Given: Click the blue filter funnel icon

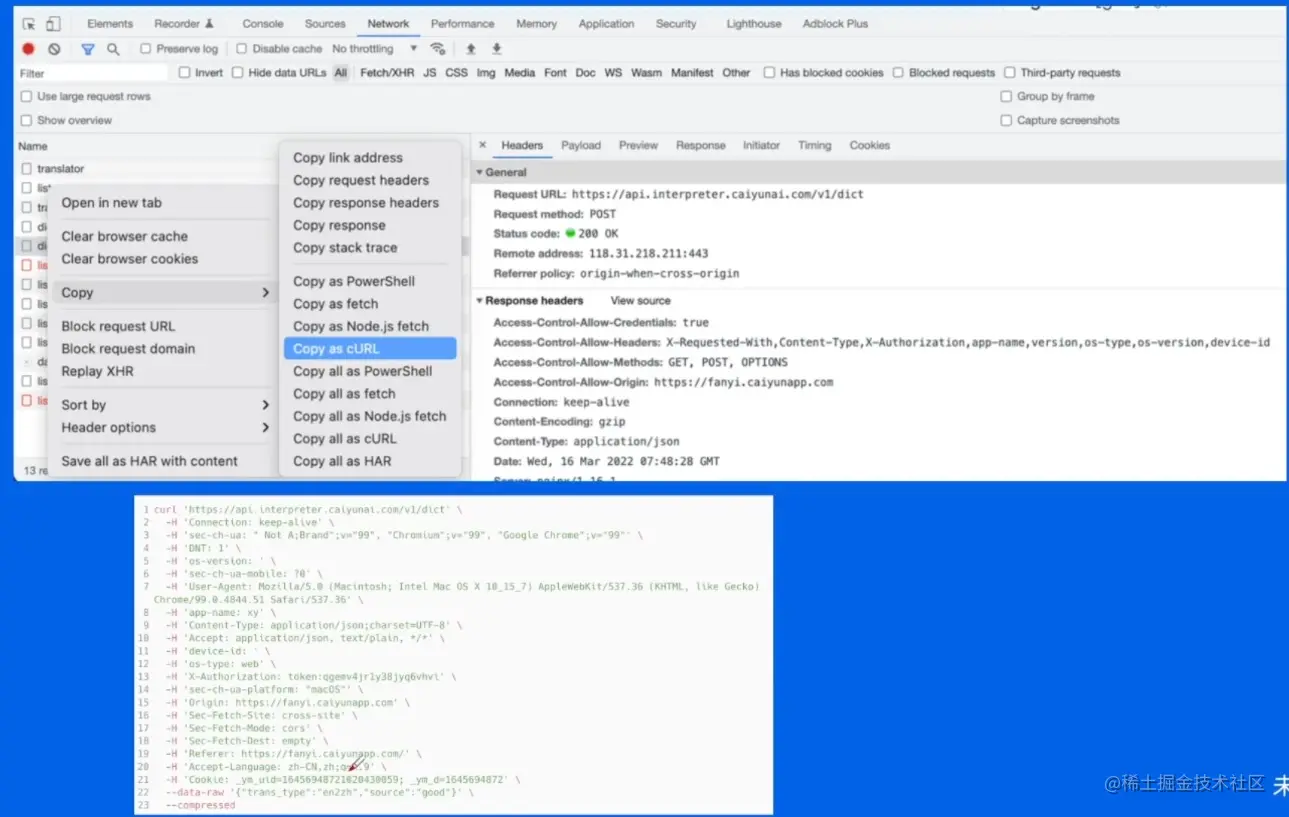Looking at the screenshot, I should [87, 49].
